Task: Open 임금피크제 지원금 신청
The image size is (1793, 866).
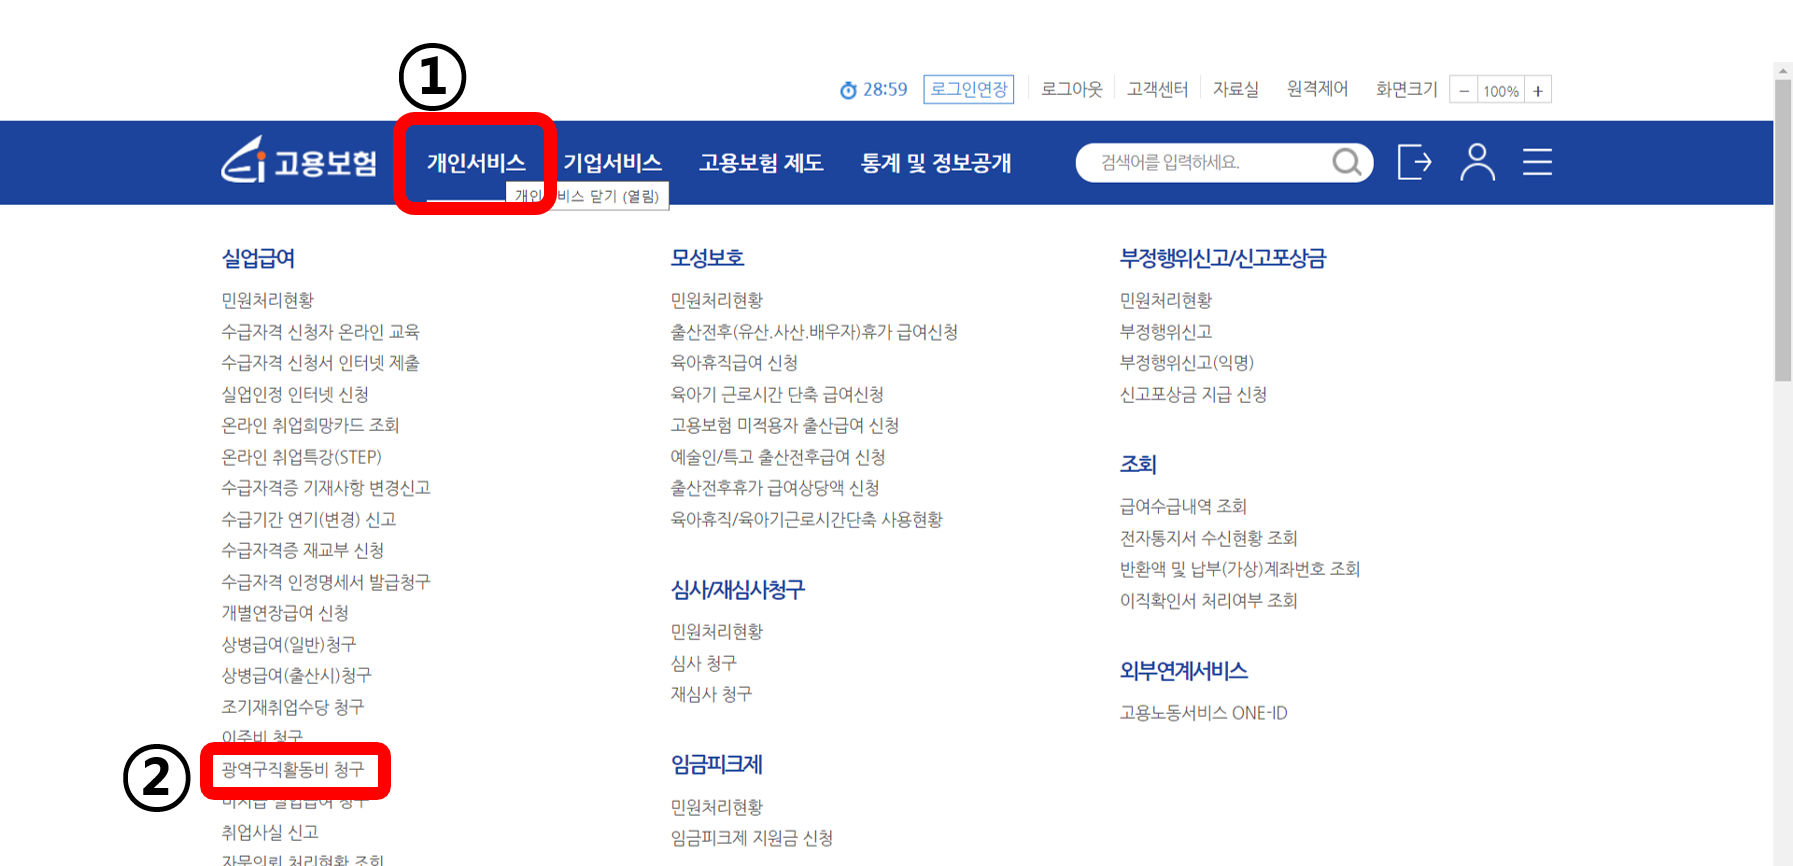Action: (752, 838)
